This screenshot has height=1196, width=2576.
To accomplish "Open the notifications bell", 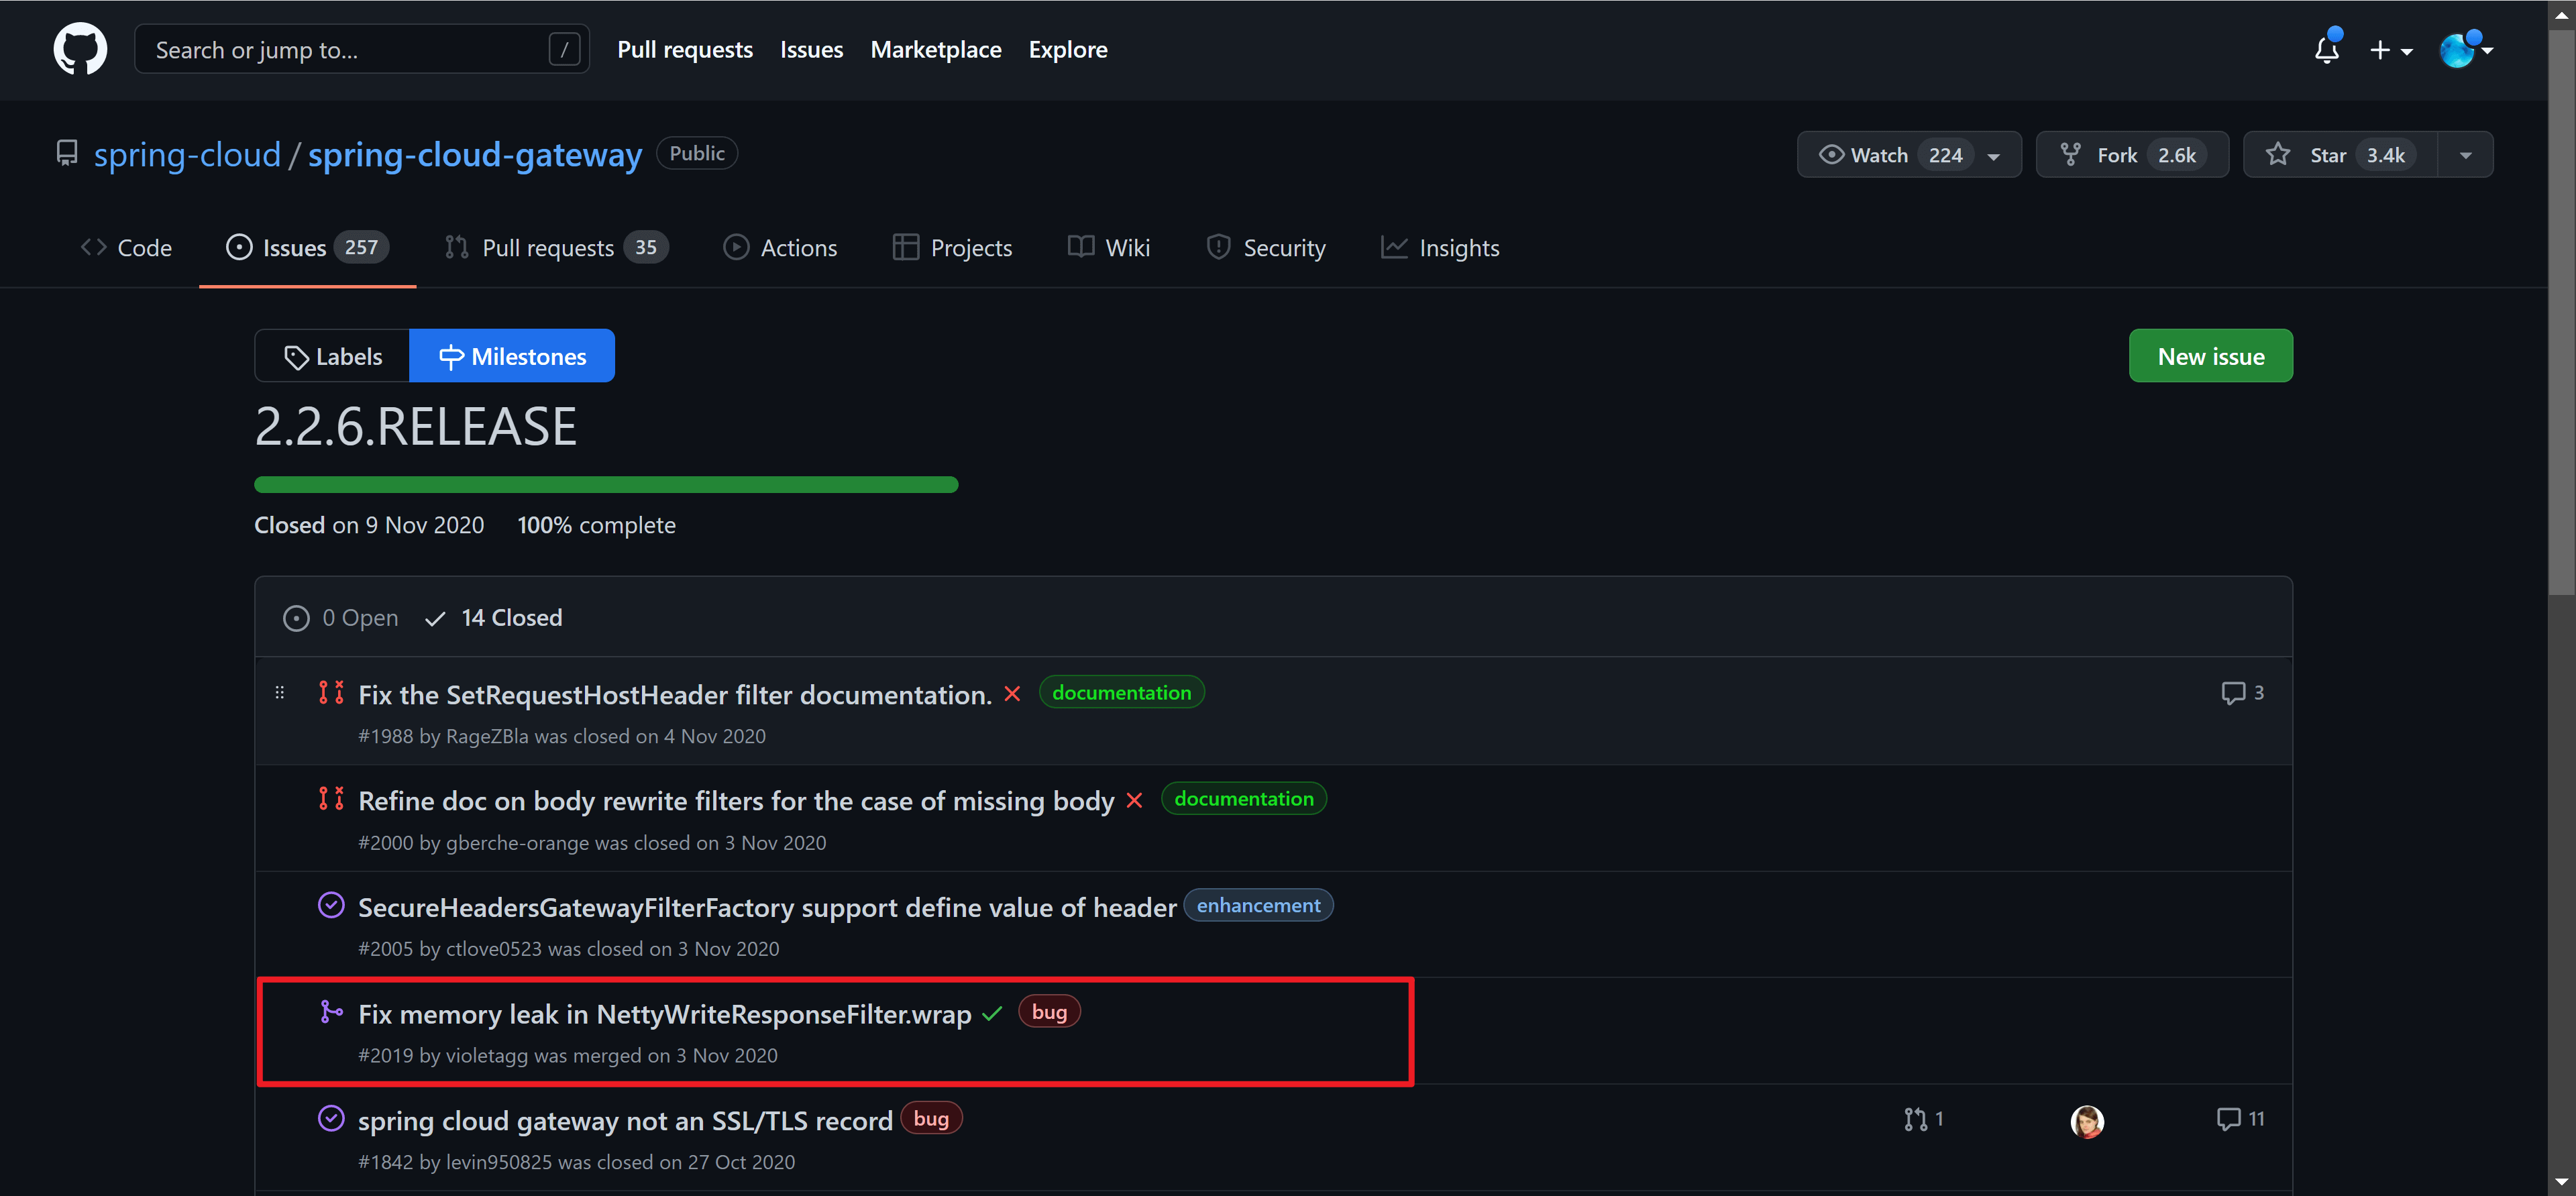I will click(2326, 49).
